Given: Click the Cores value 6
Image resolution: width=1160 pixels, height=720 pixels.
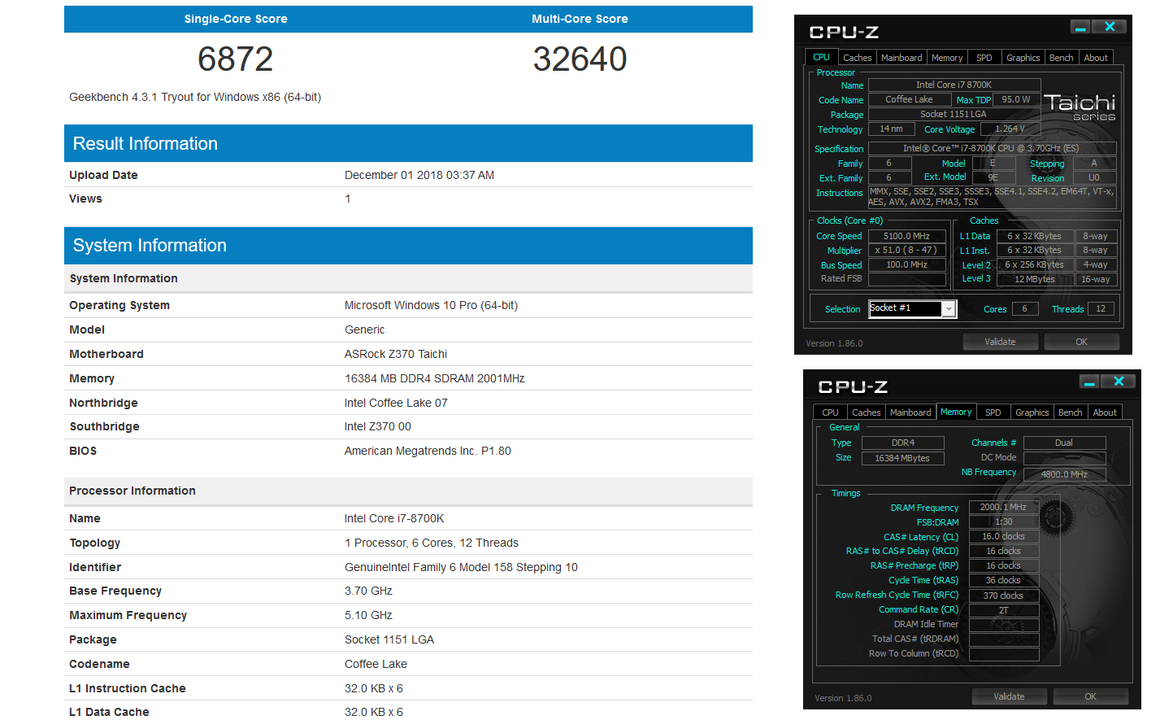Looking at the screenshot, I should pyautogui.click(x=1025, y=309).
